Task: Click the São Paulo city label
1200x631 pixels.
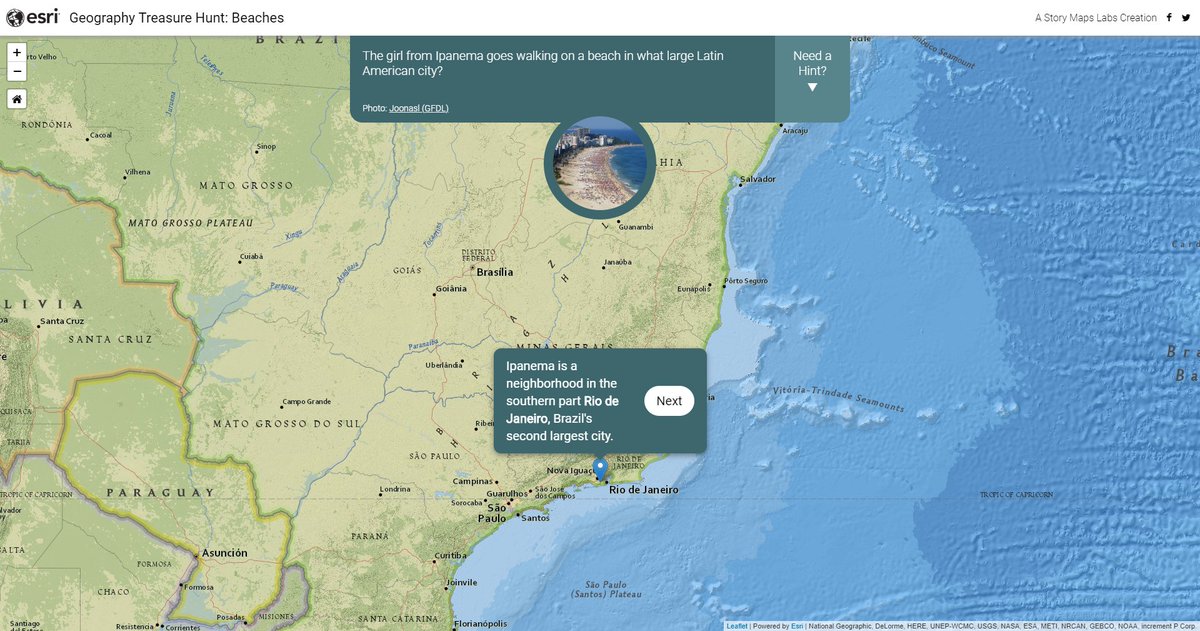Action: [x=492, y=512]
